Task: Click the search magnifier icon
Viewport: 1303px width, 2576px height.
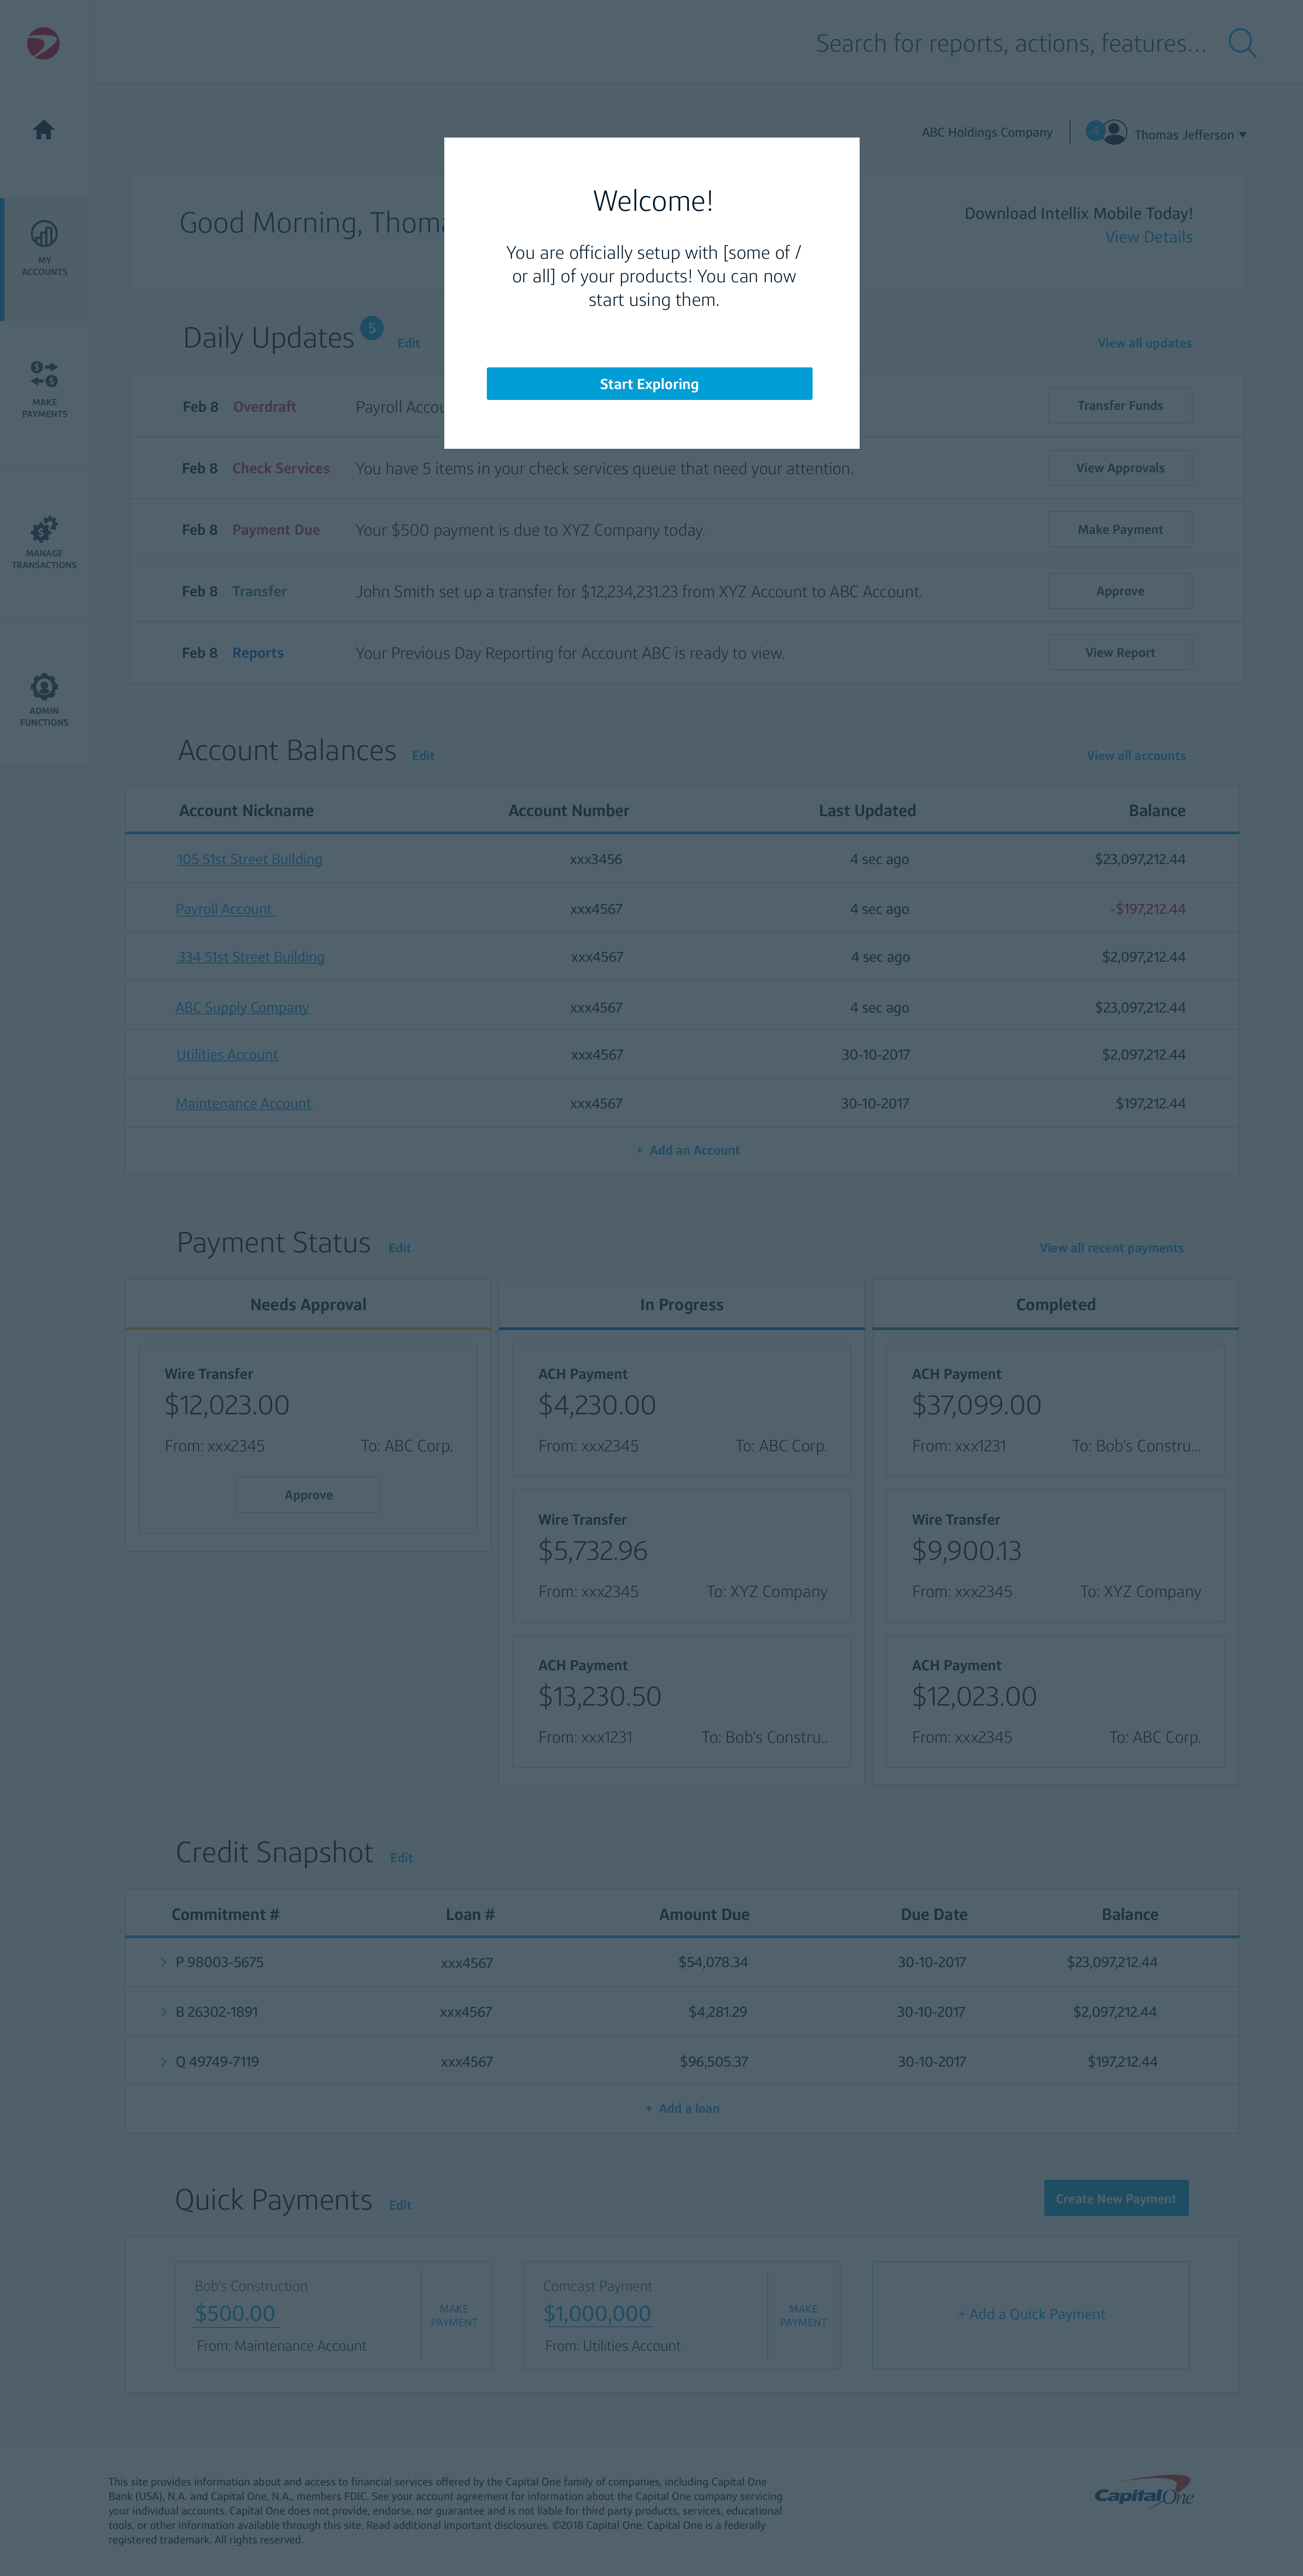Action: click(1241, 43)
